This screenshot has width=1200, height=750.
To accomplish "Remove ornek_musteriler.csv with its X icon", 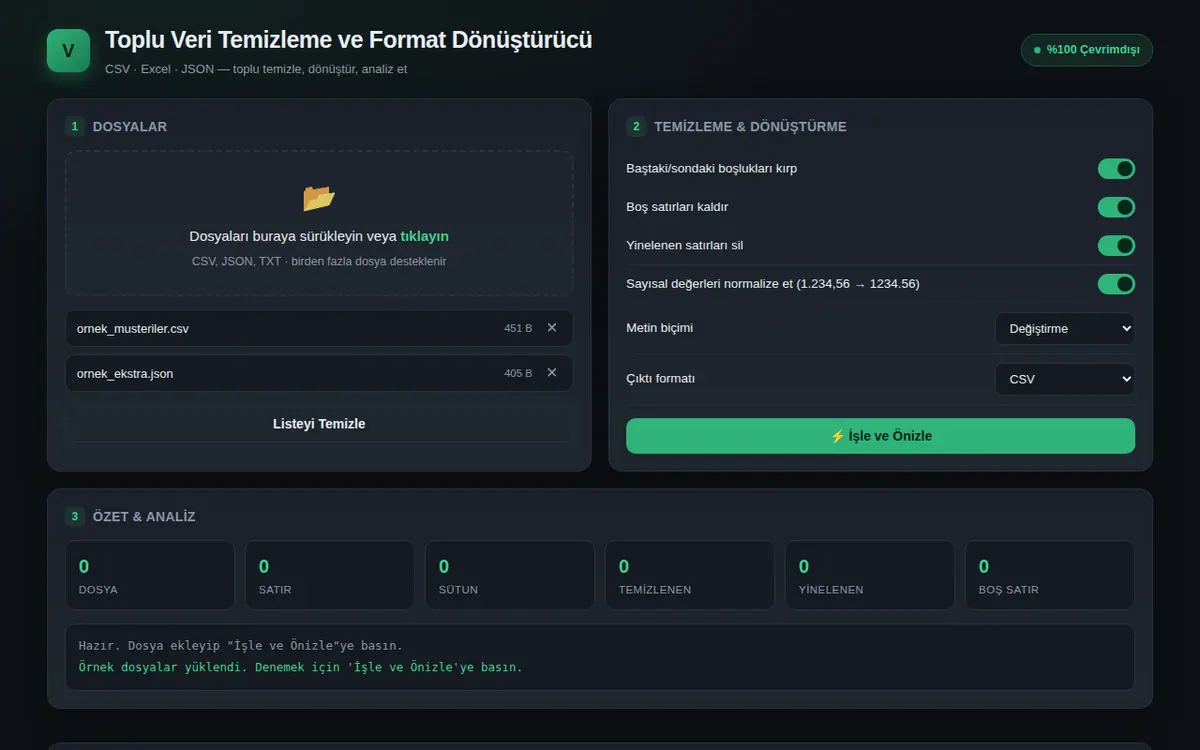I will tap(552, 327).
